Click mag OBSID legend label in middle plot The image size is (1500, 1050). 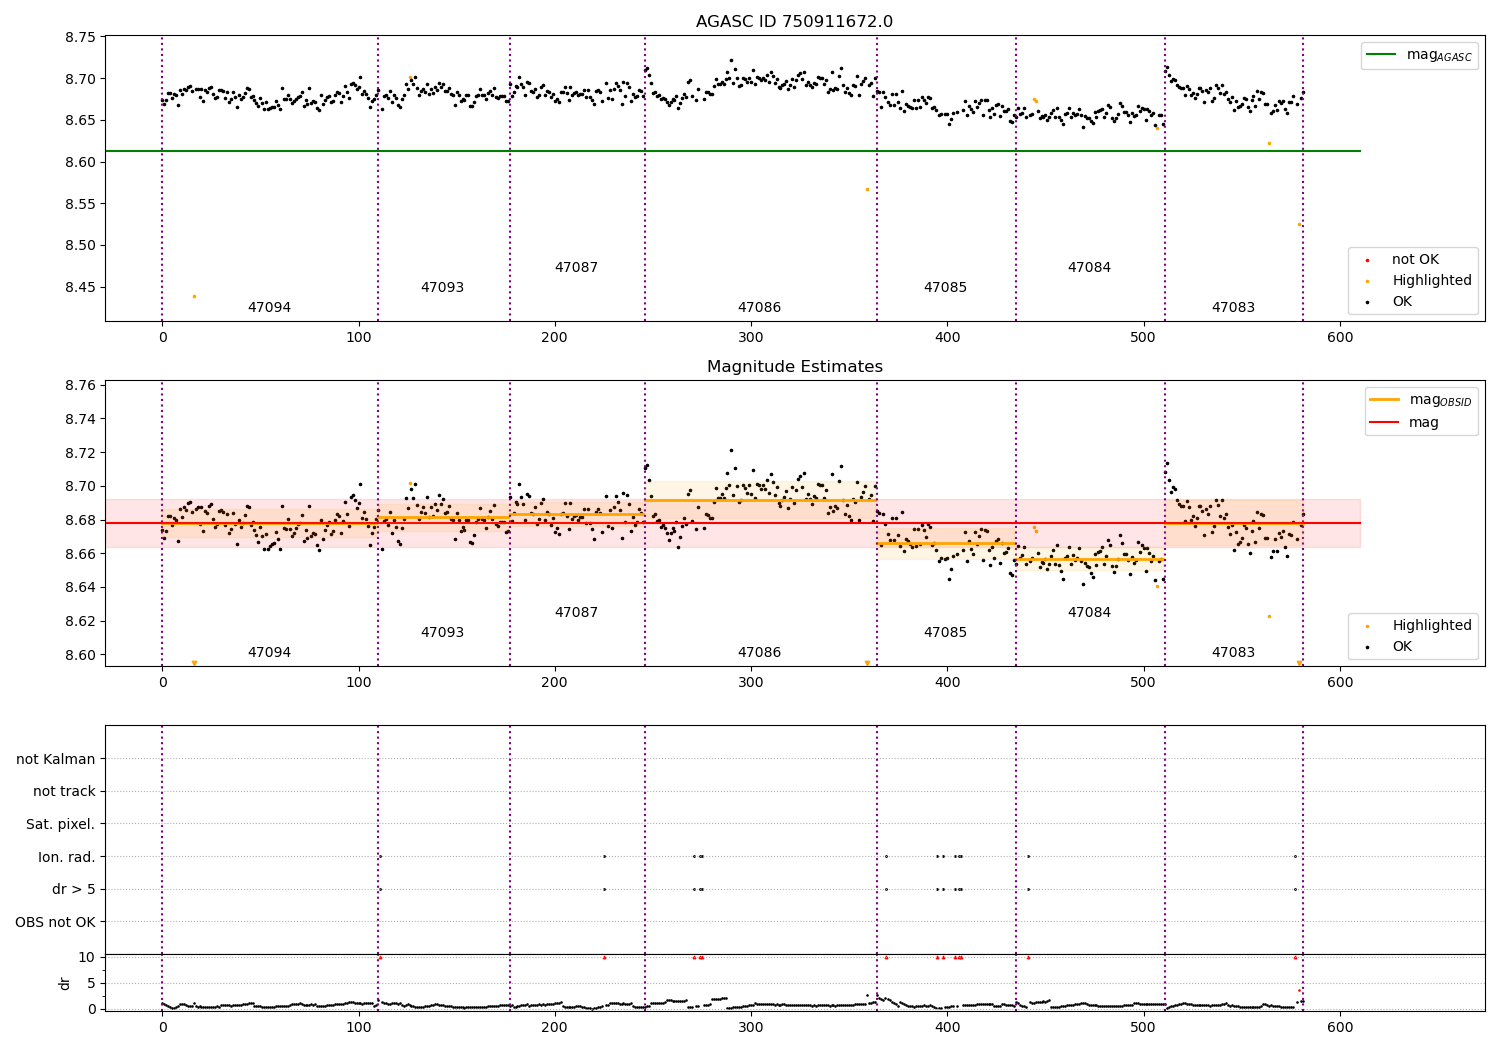(x=1440, y=400)
